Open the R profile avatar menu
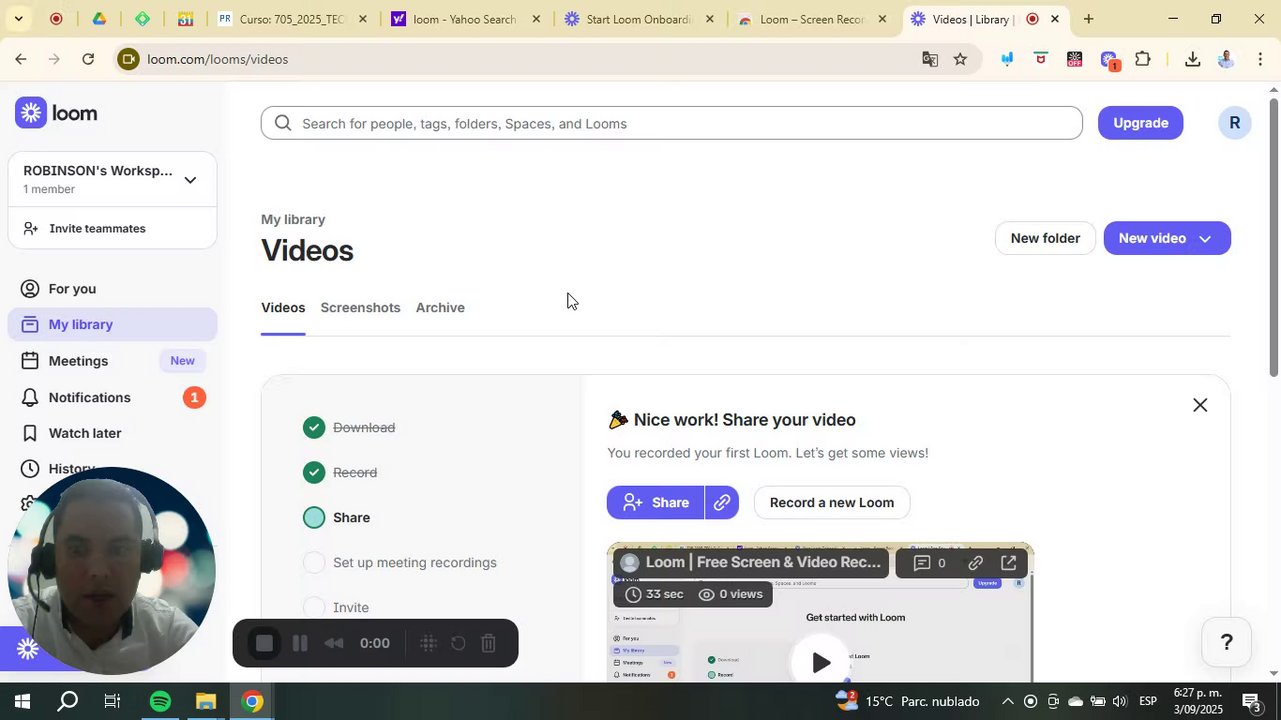Image resolution: width=1281 pixels, height=720 pixels. (x=1234, y=123)
